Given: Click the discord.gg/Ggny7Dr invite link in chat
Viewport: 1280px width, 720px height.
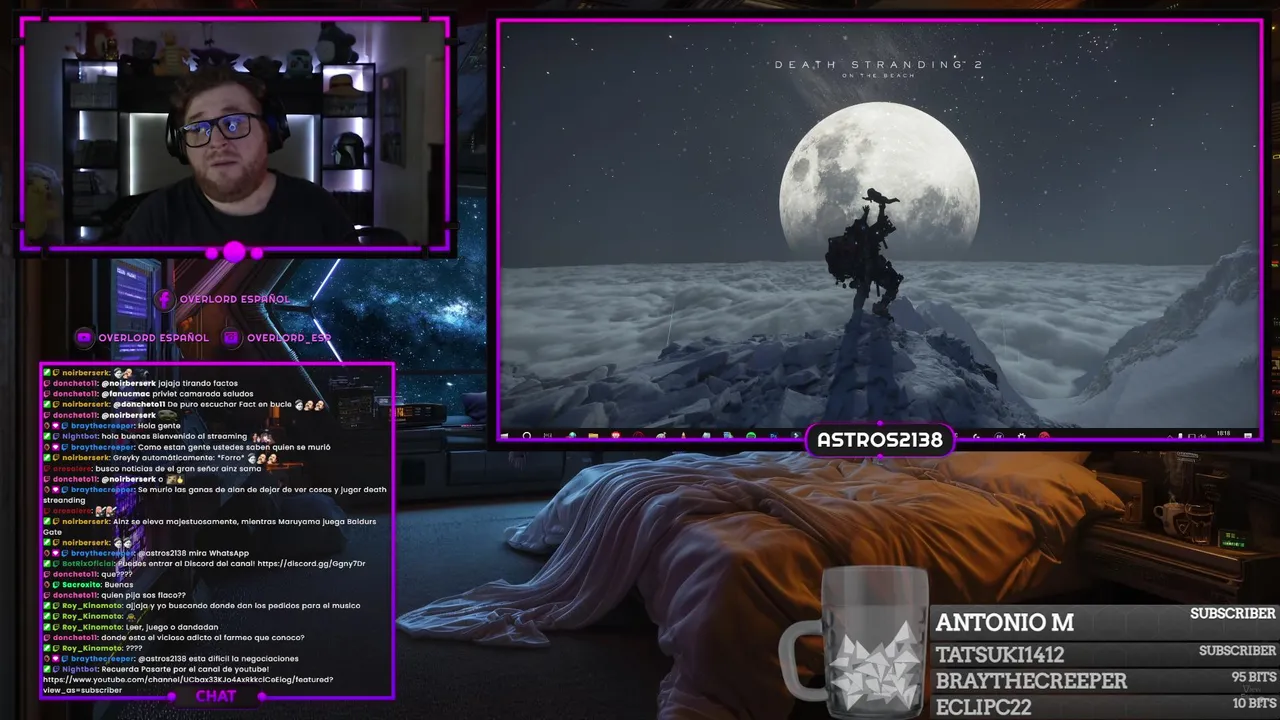Looking at the screenshot, I should click(x=311, y=563).
